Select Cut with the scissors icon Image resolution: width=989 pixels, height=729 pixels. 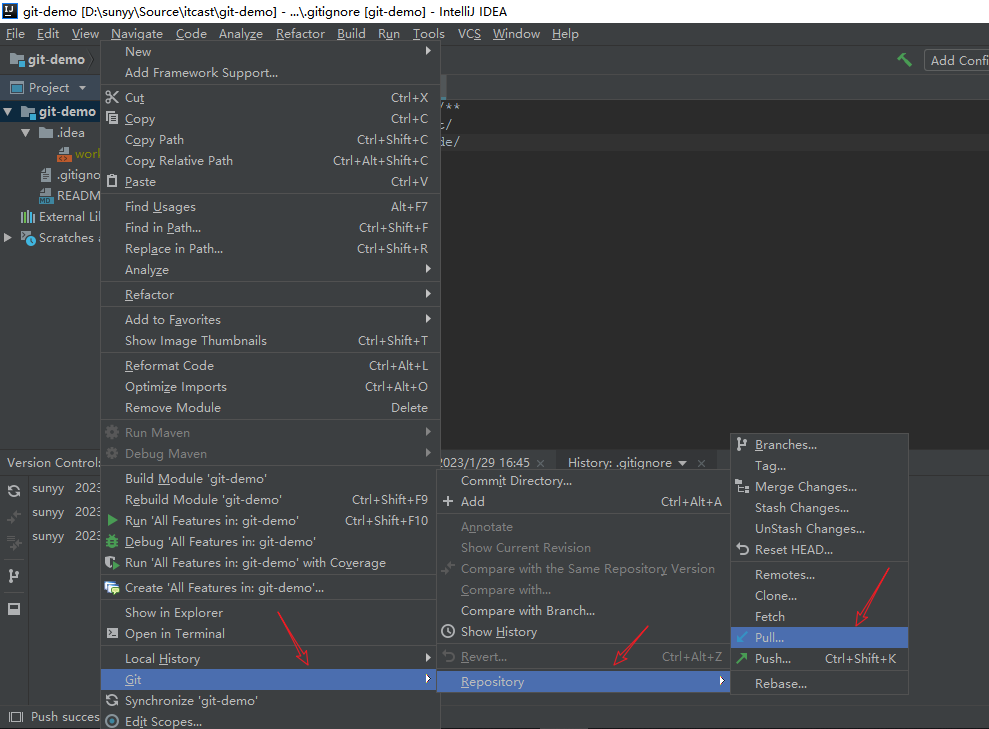[134, 98]
